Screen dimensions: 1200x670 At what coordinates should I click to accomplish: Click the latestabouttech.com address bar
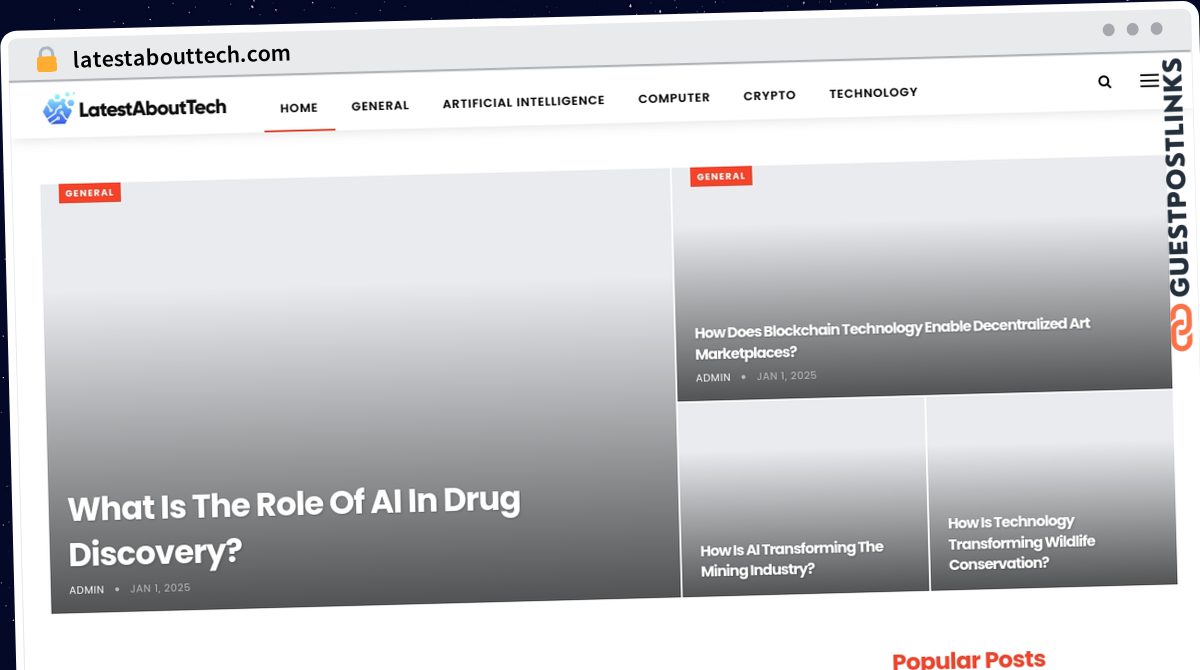pyautogui.click(x=181, y=57)
